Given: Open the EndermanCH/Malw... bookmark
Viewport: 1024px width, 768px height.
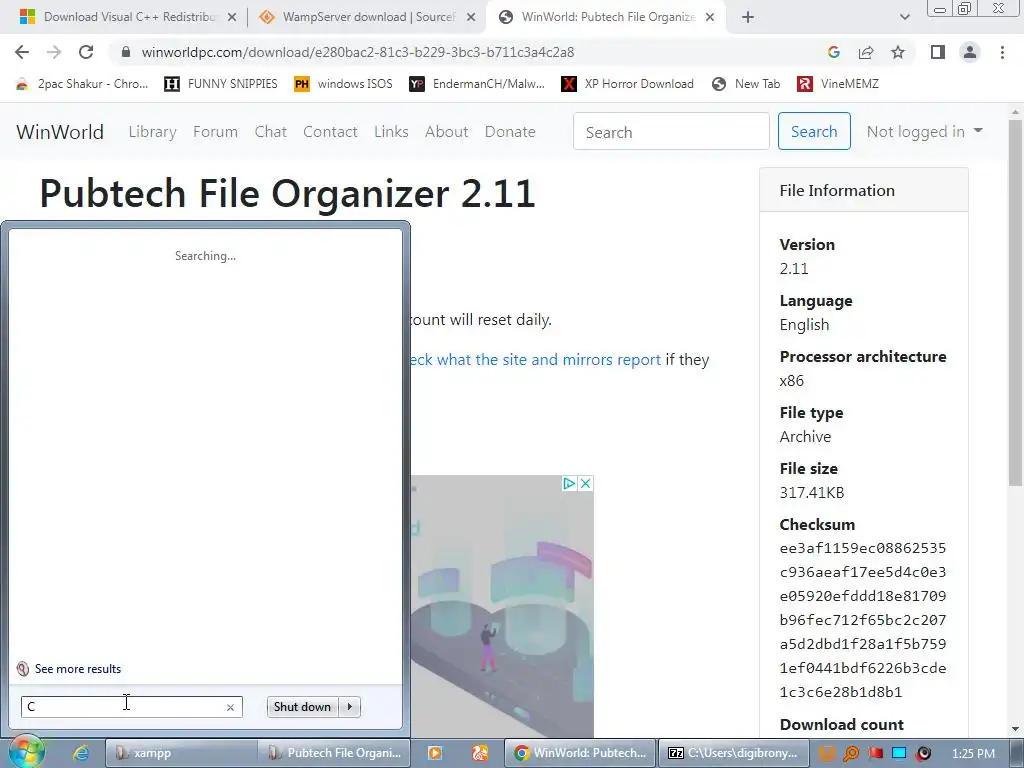Looking at the screenshot, I should [477, 84].
